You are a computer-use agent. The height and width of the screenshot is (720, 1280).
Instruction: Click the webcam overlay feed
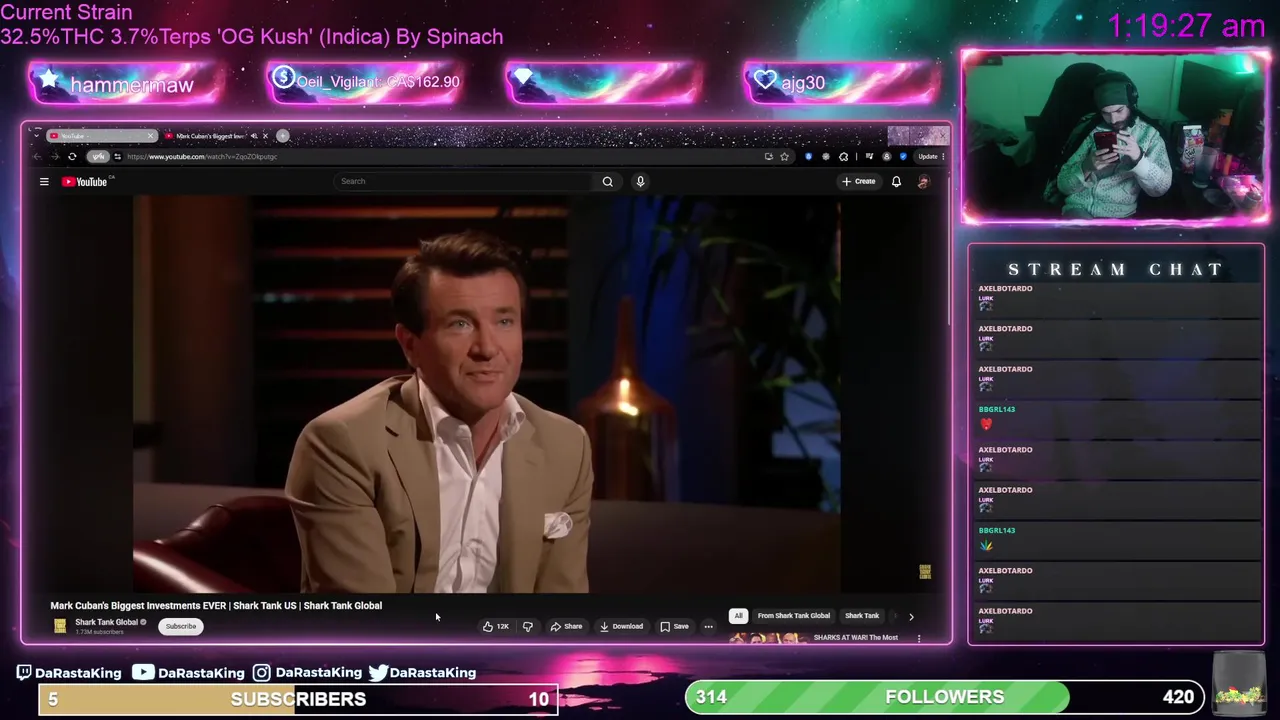coord(1115,137)
